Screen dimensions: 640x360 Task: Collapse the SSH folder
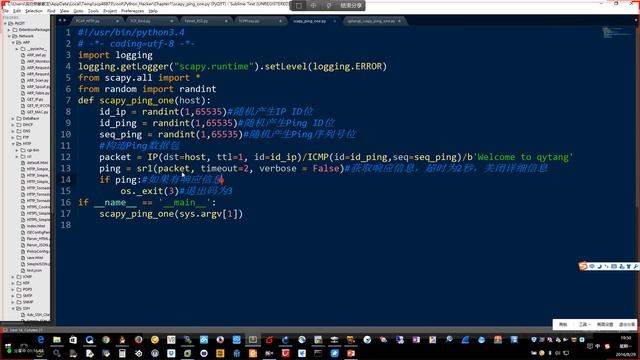(13, 308)
